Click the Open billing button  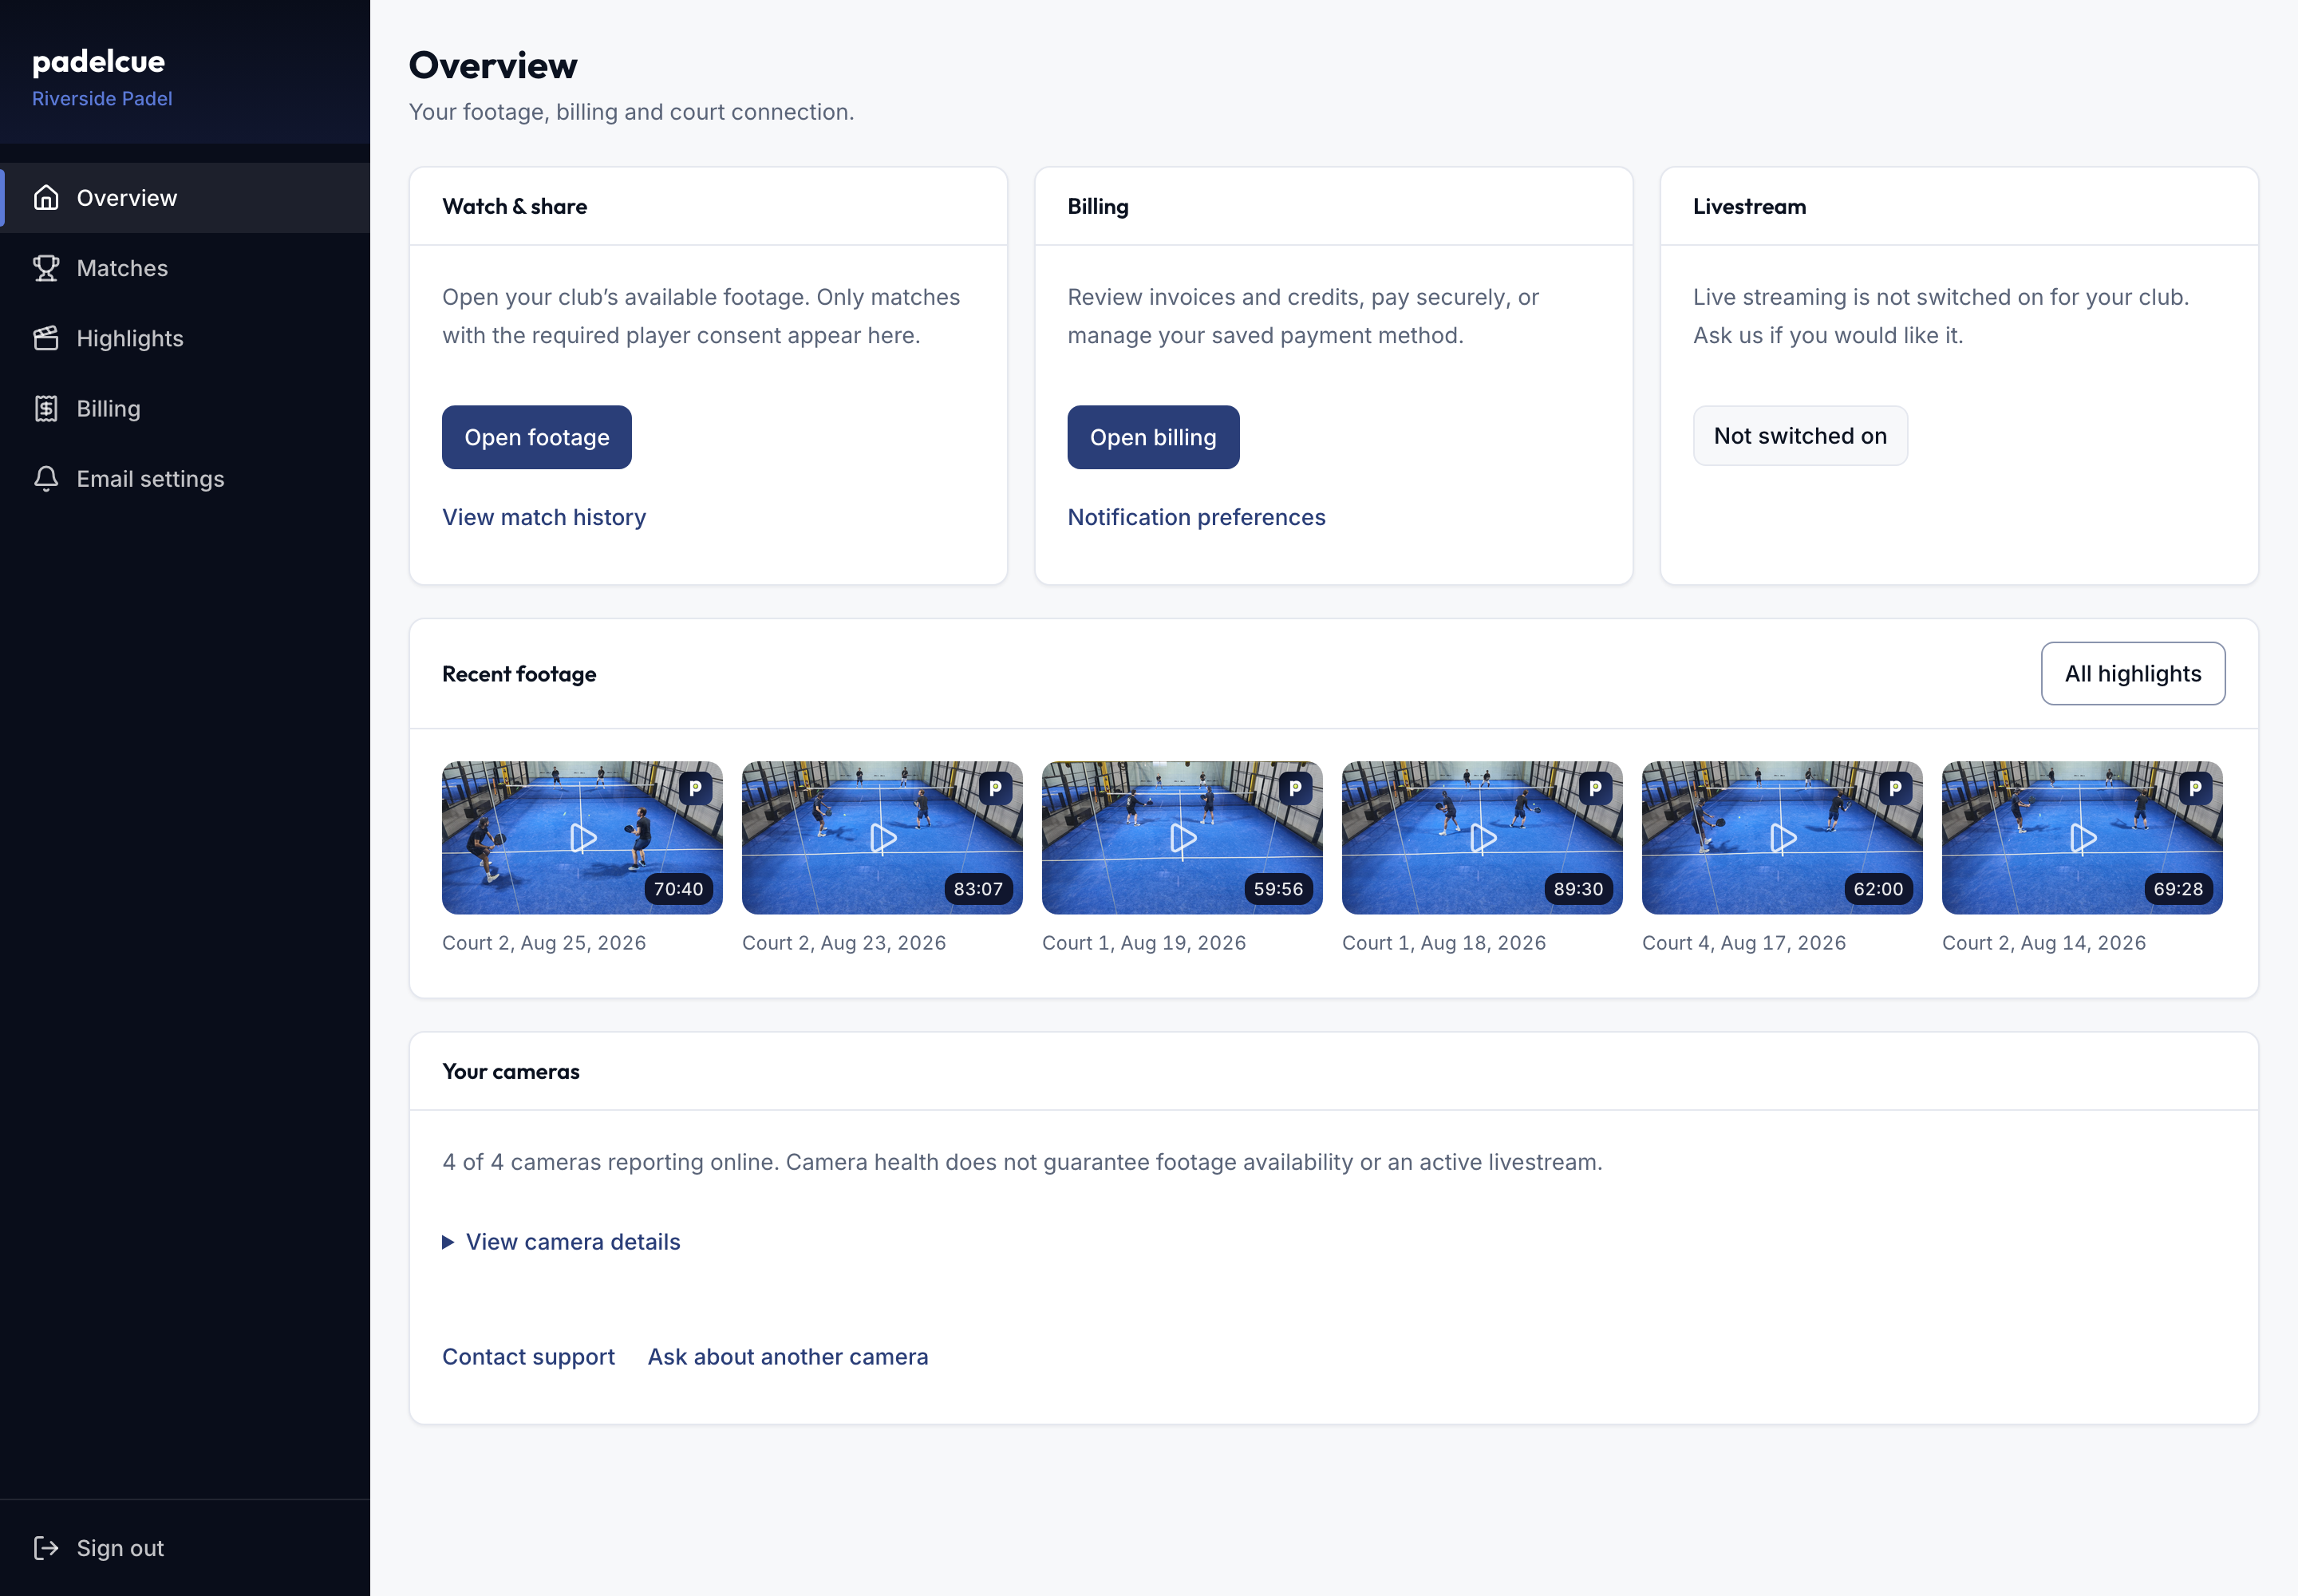pos(1153,437)
